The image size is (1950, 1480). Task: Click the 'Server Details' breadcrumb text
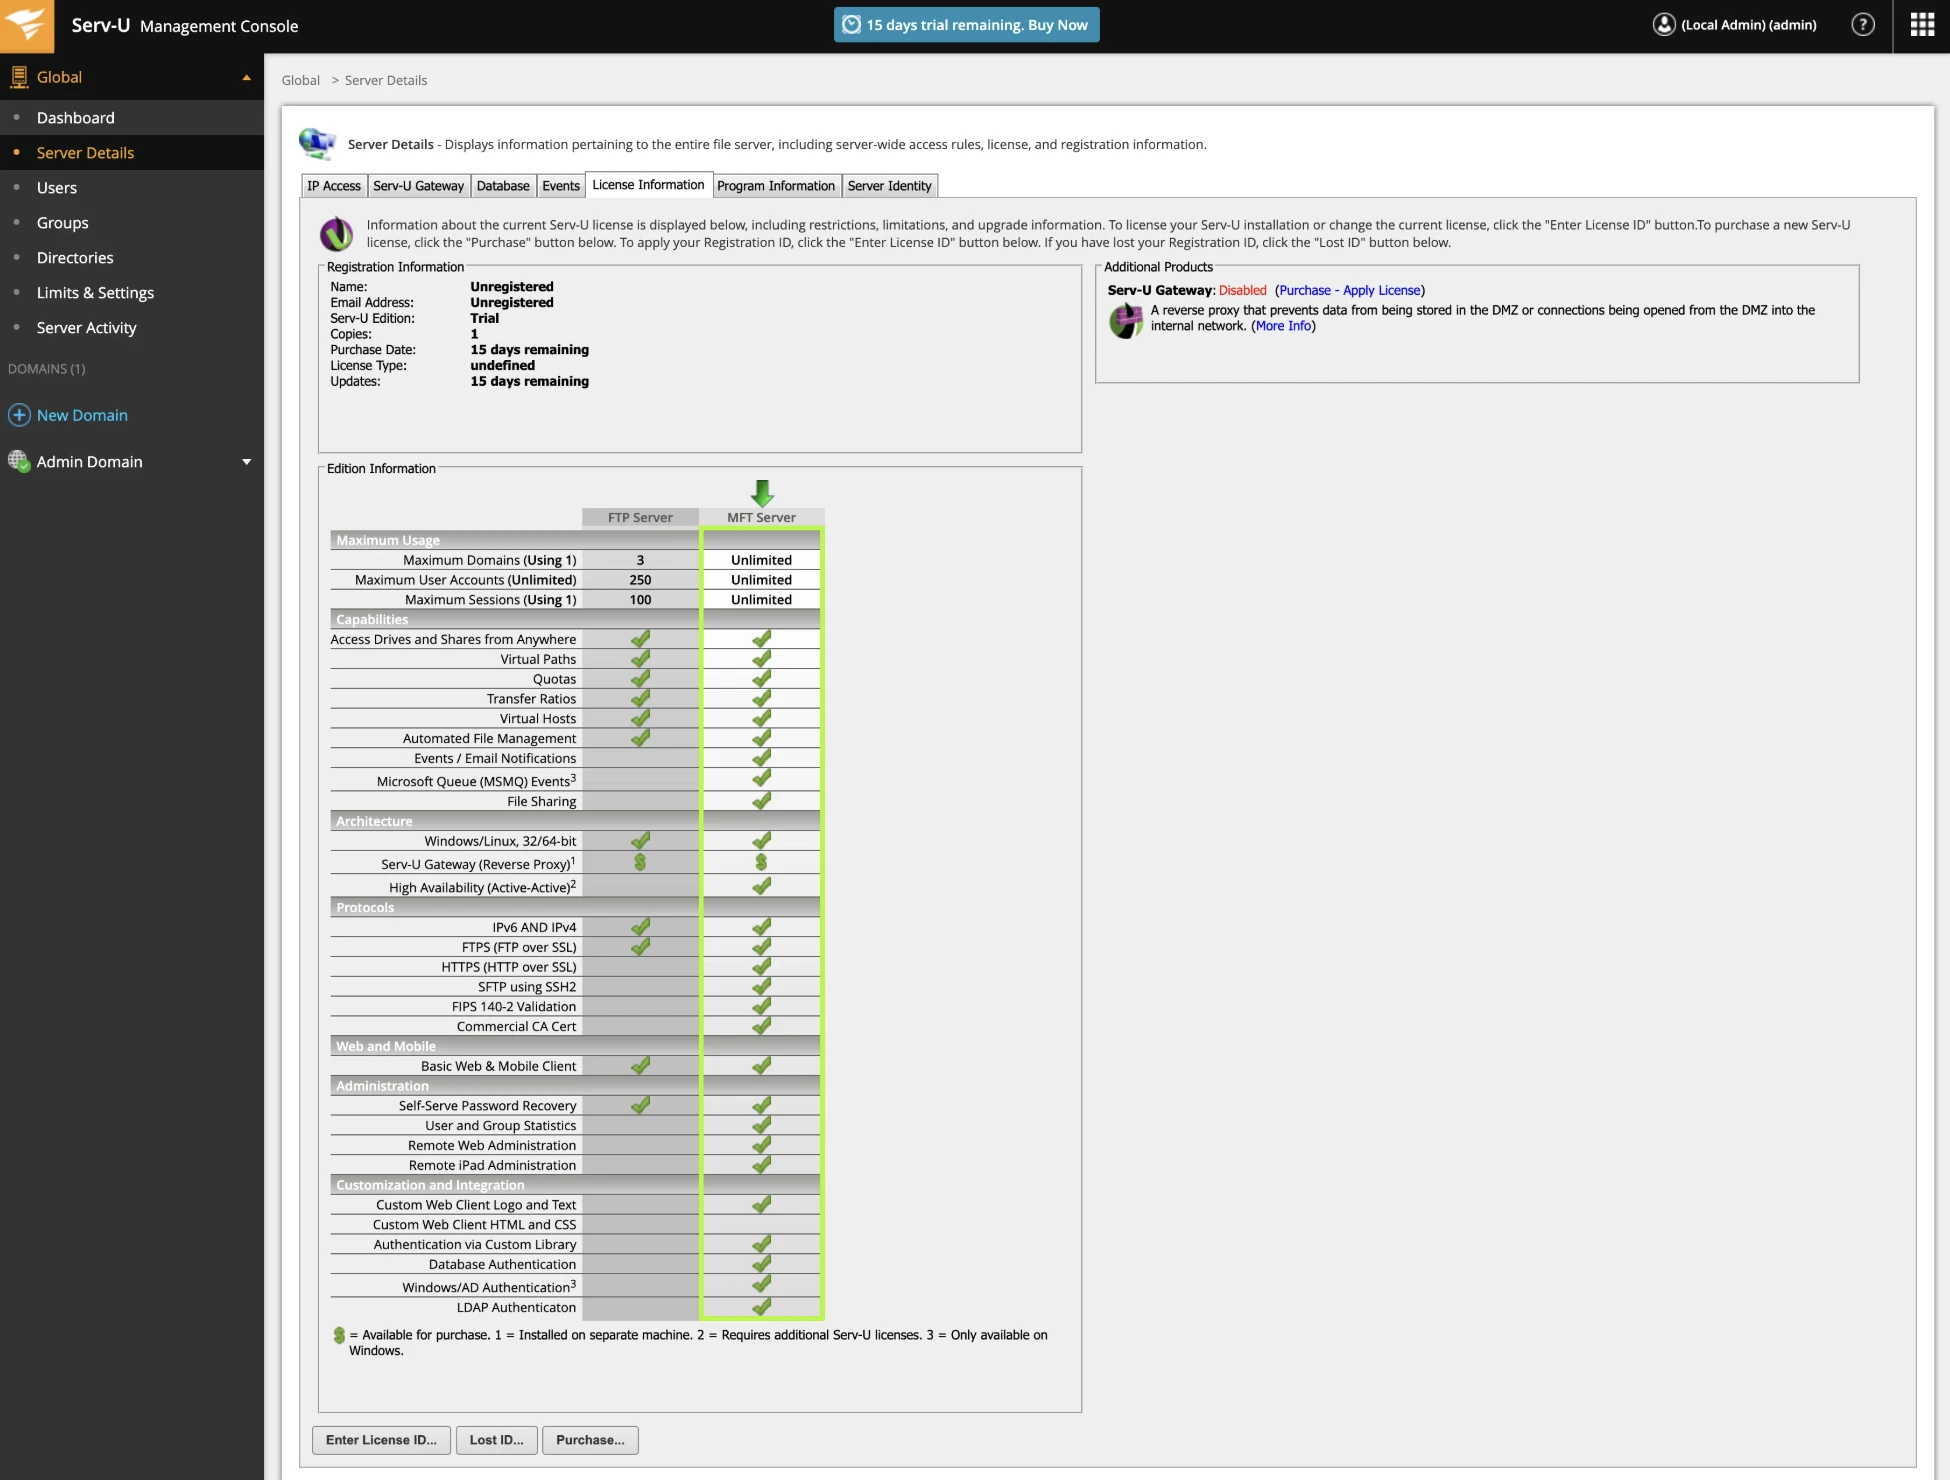(386, 80)
